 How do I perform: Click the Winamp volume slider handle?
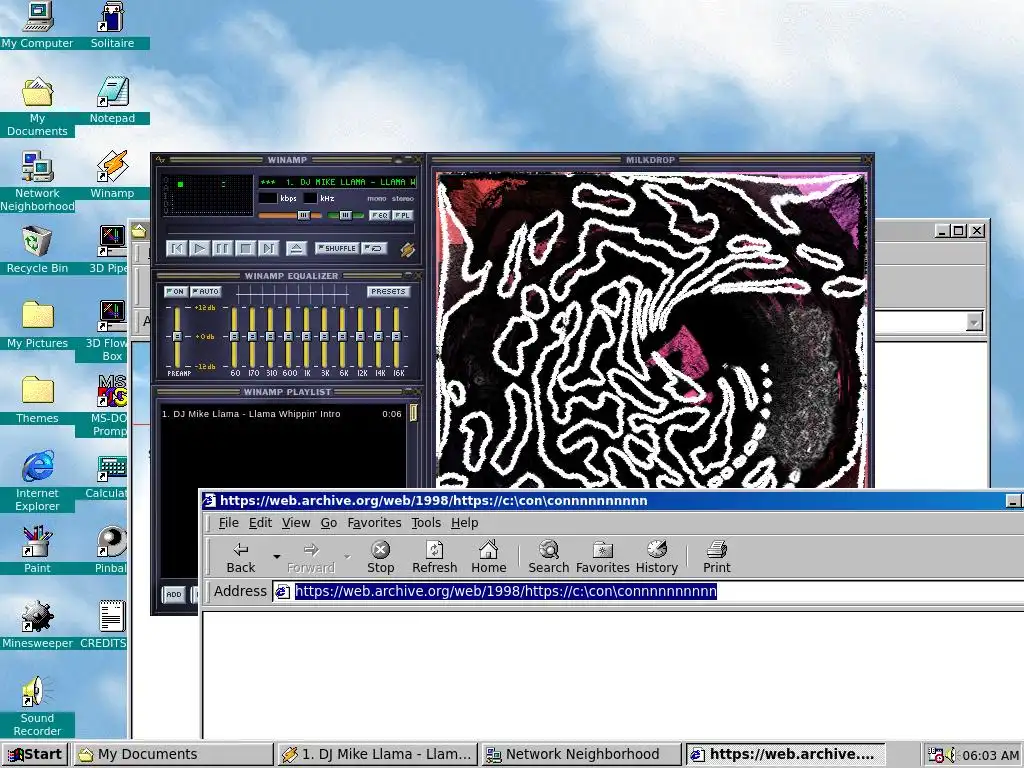304,215
